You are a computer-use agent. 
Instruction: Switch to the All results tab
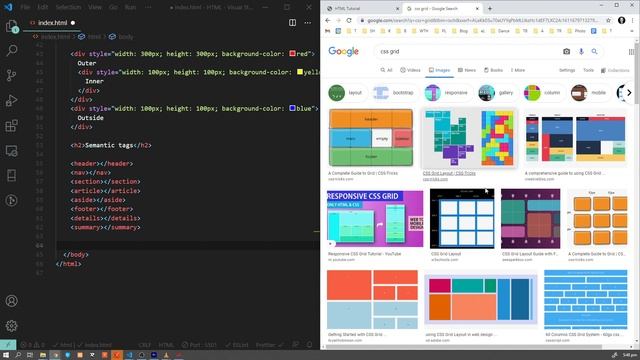(386, 70)
